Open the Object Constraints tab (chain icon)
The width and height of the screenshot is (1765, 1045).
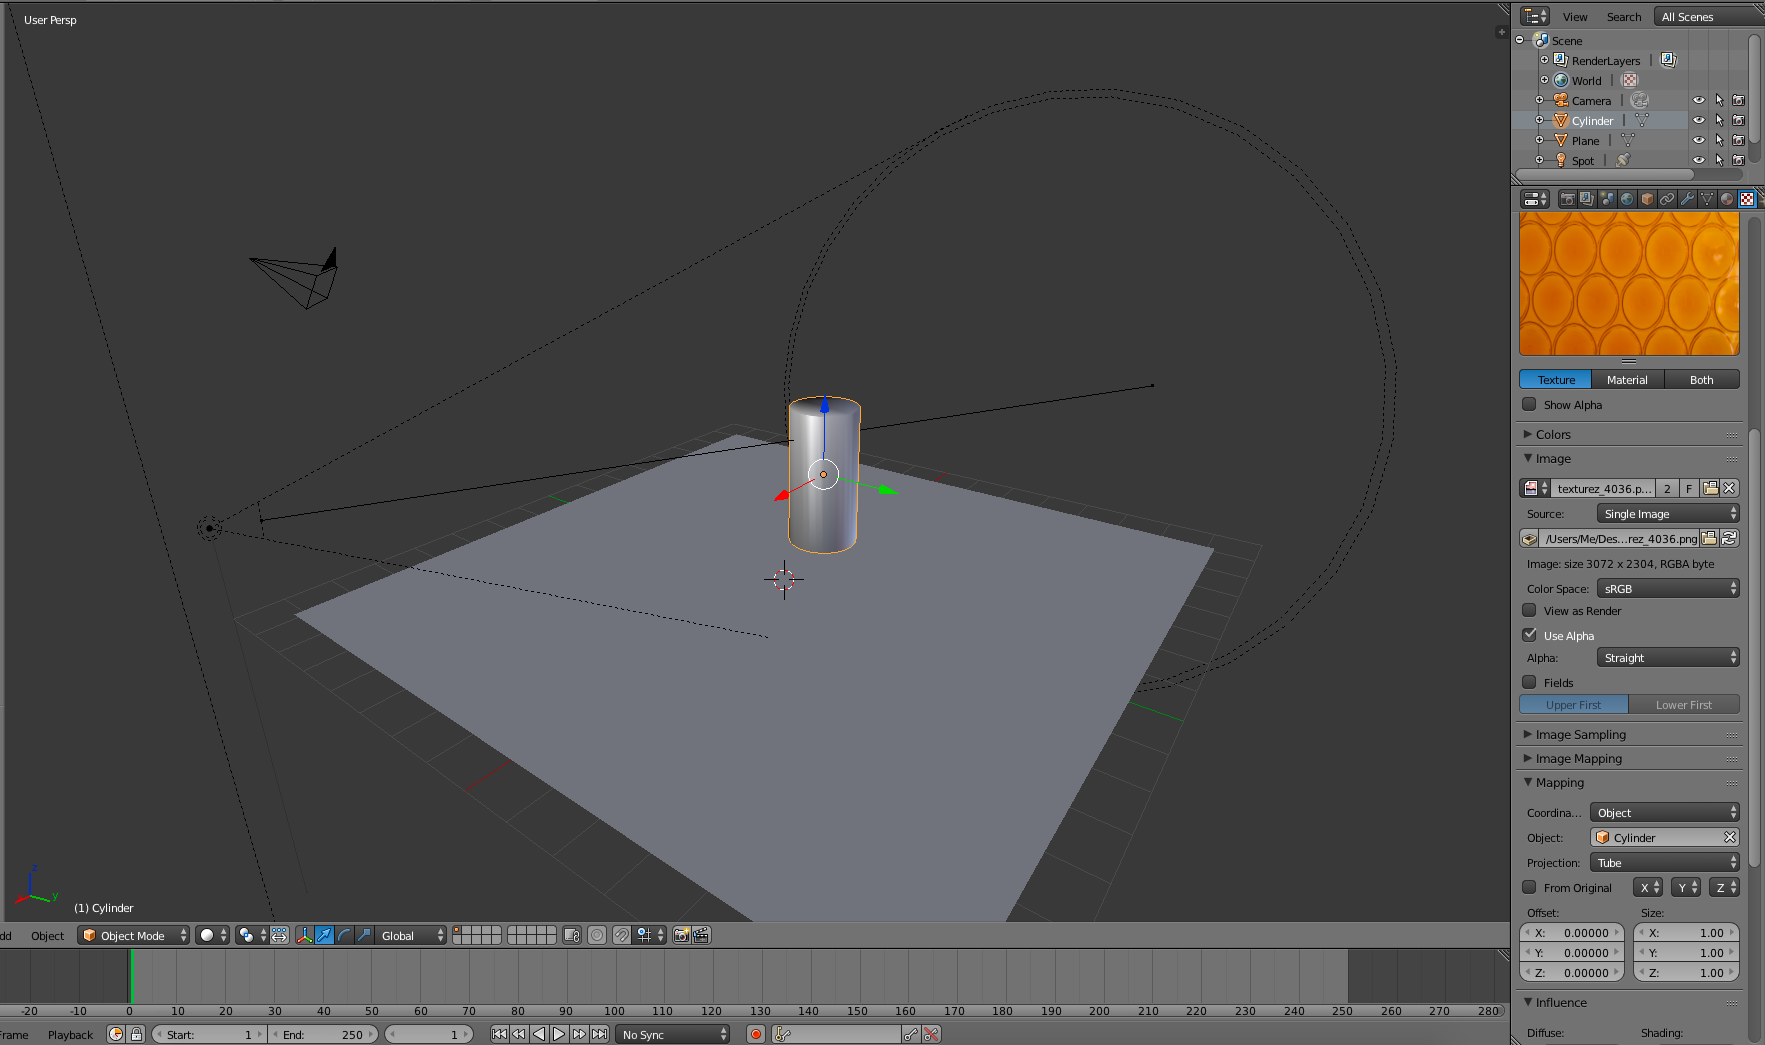[1668, 198]
